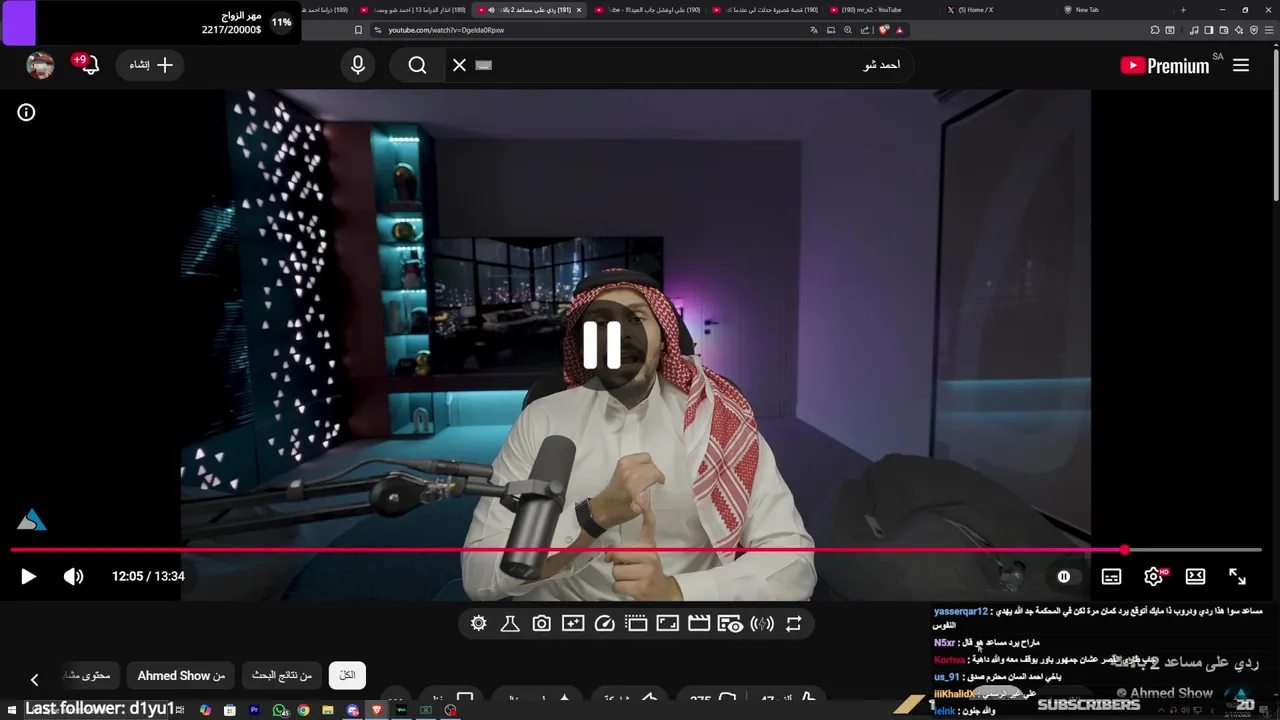Click the video progress bar scrubber handle
Viewport: 1280px width, 720px height.
[x=1125, y=550]
